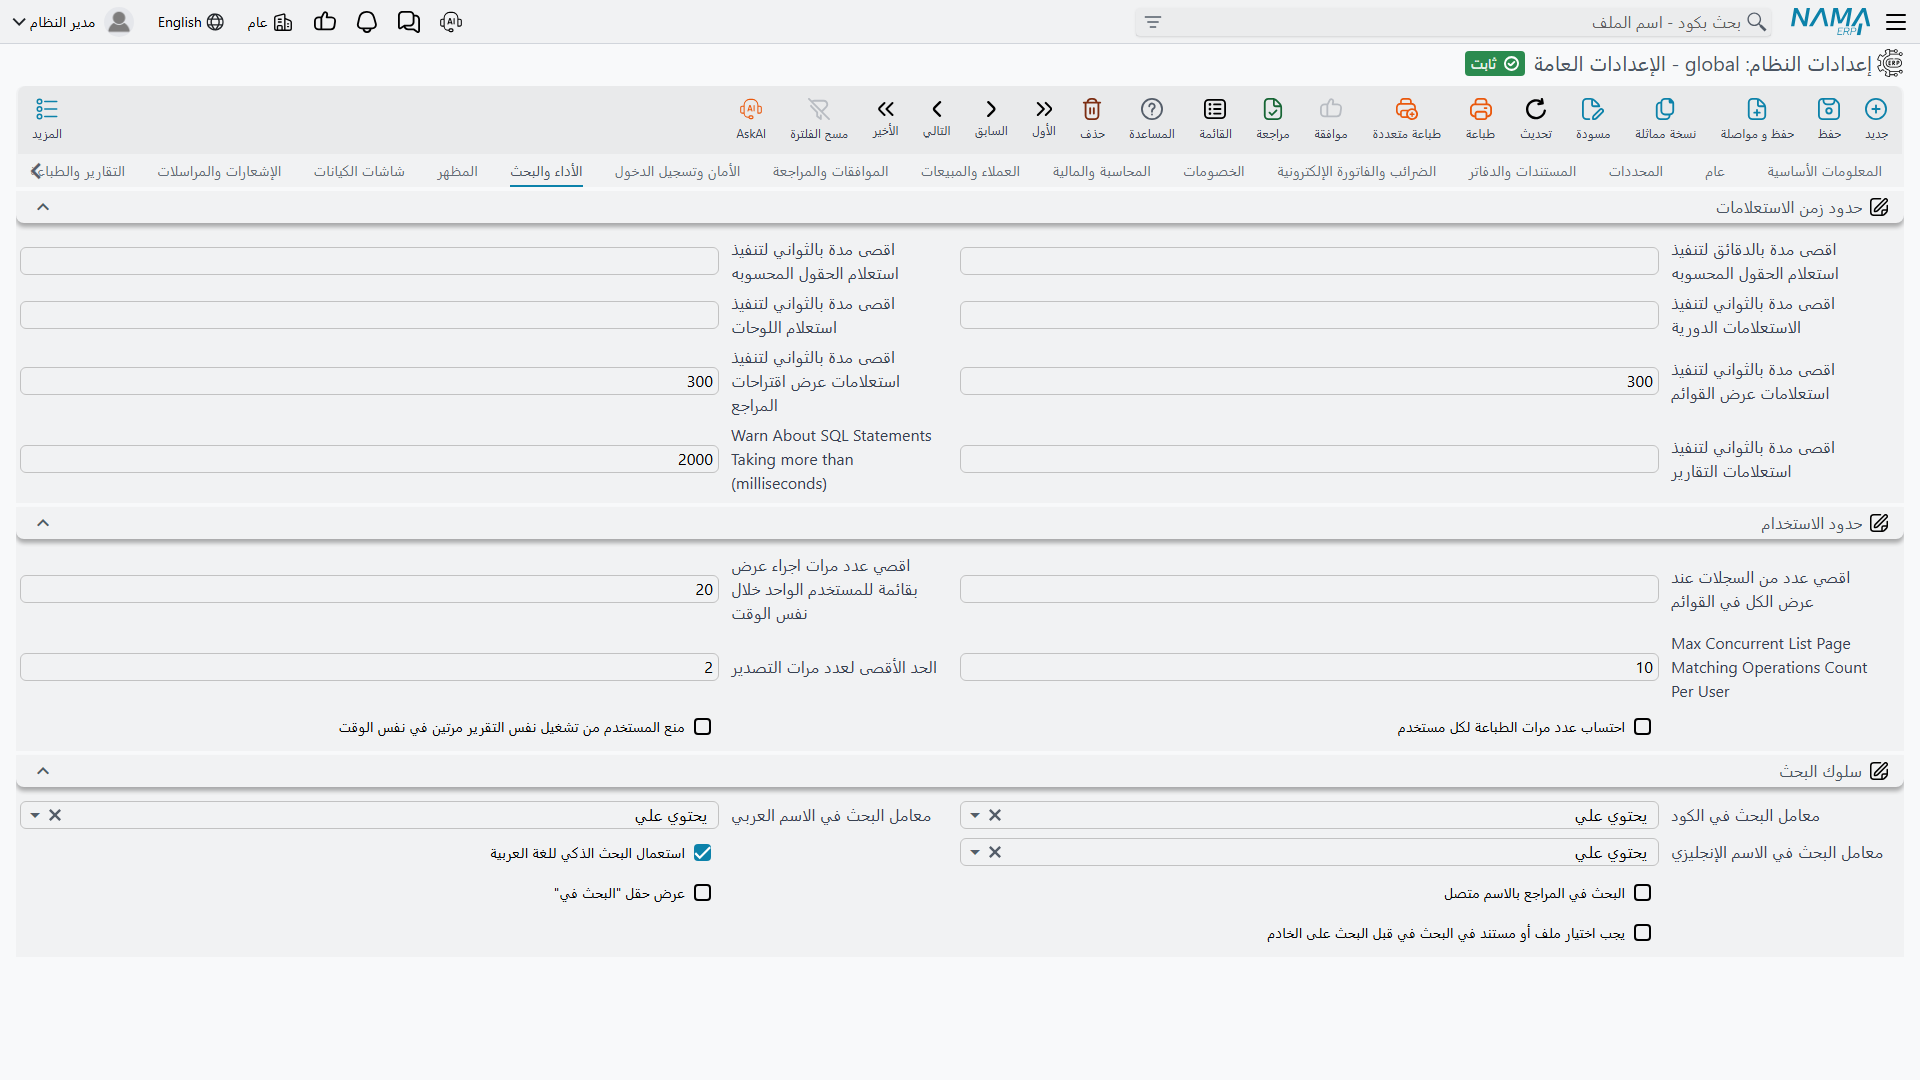This screenshot has width=1920, height=1080.
Task: Click الحد الأقصى لعدد مرات التصدير field
Action: coord(369,668)
